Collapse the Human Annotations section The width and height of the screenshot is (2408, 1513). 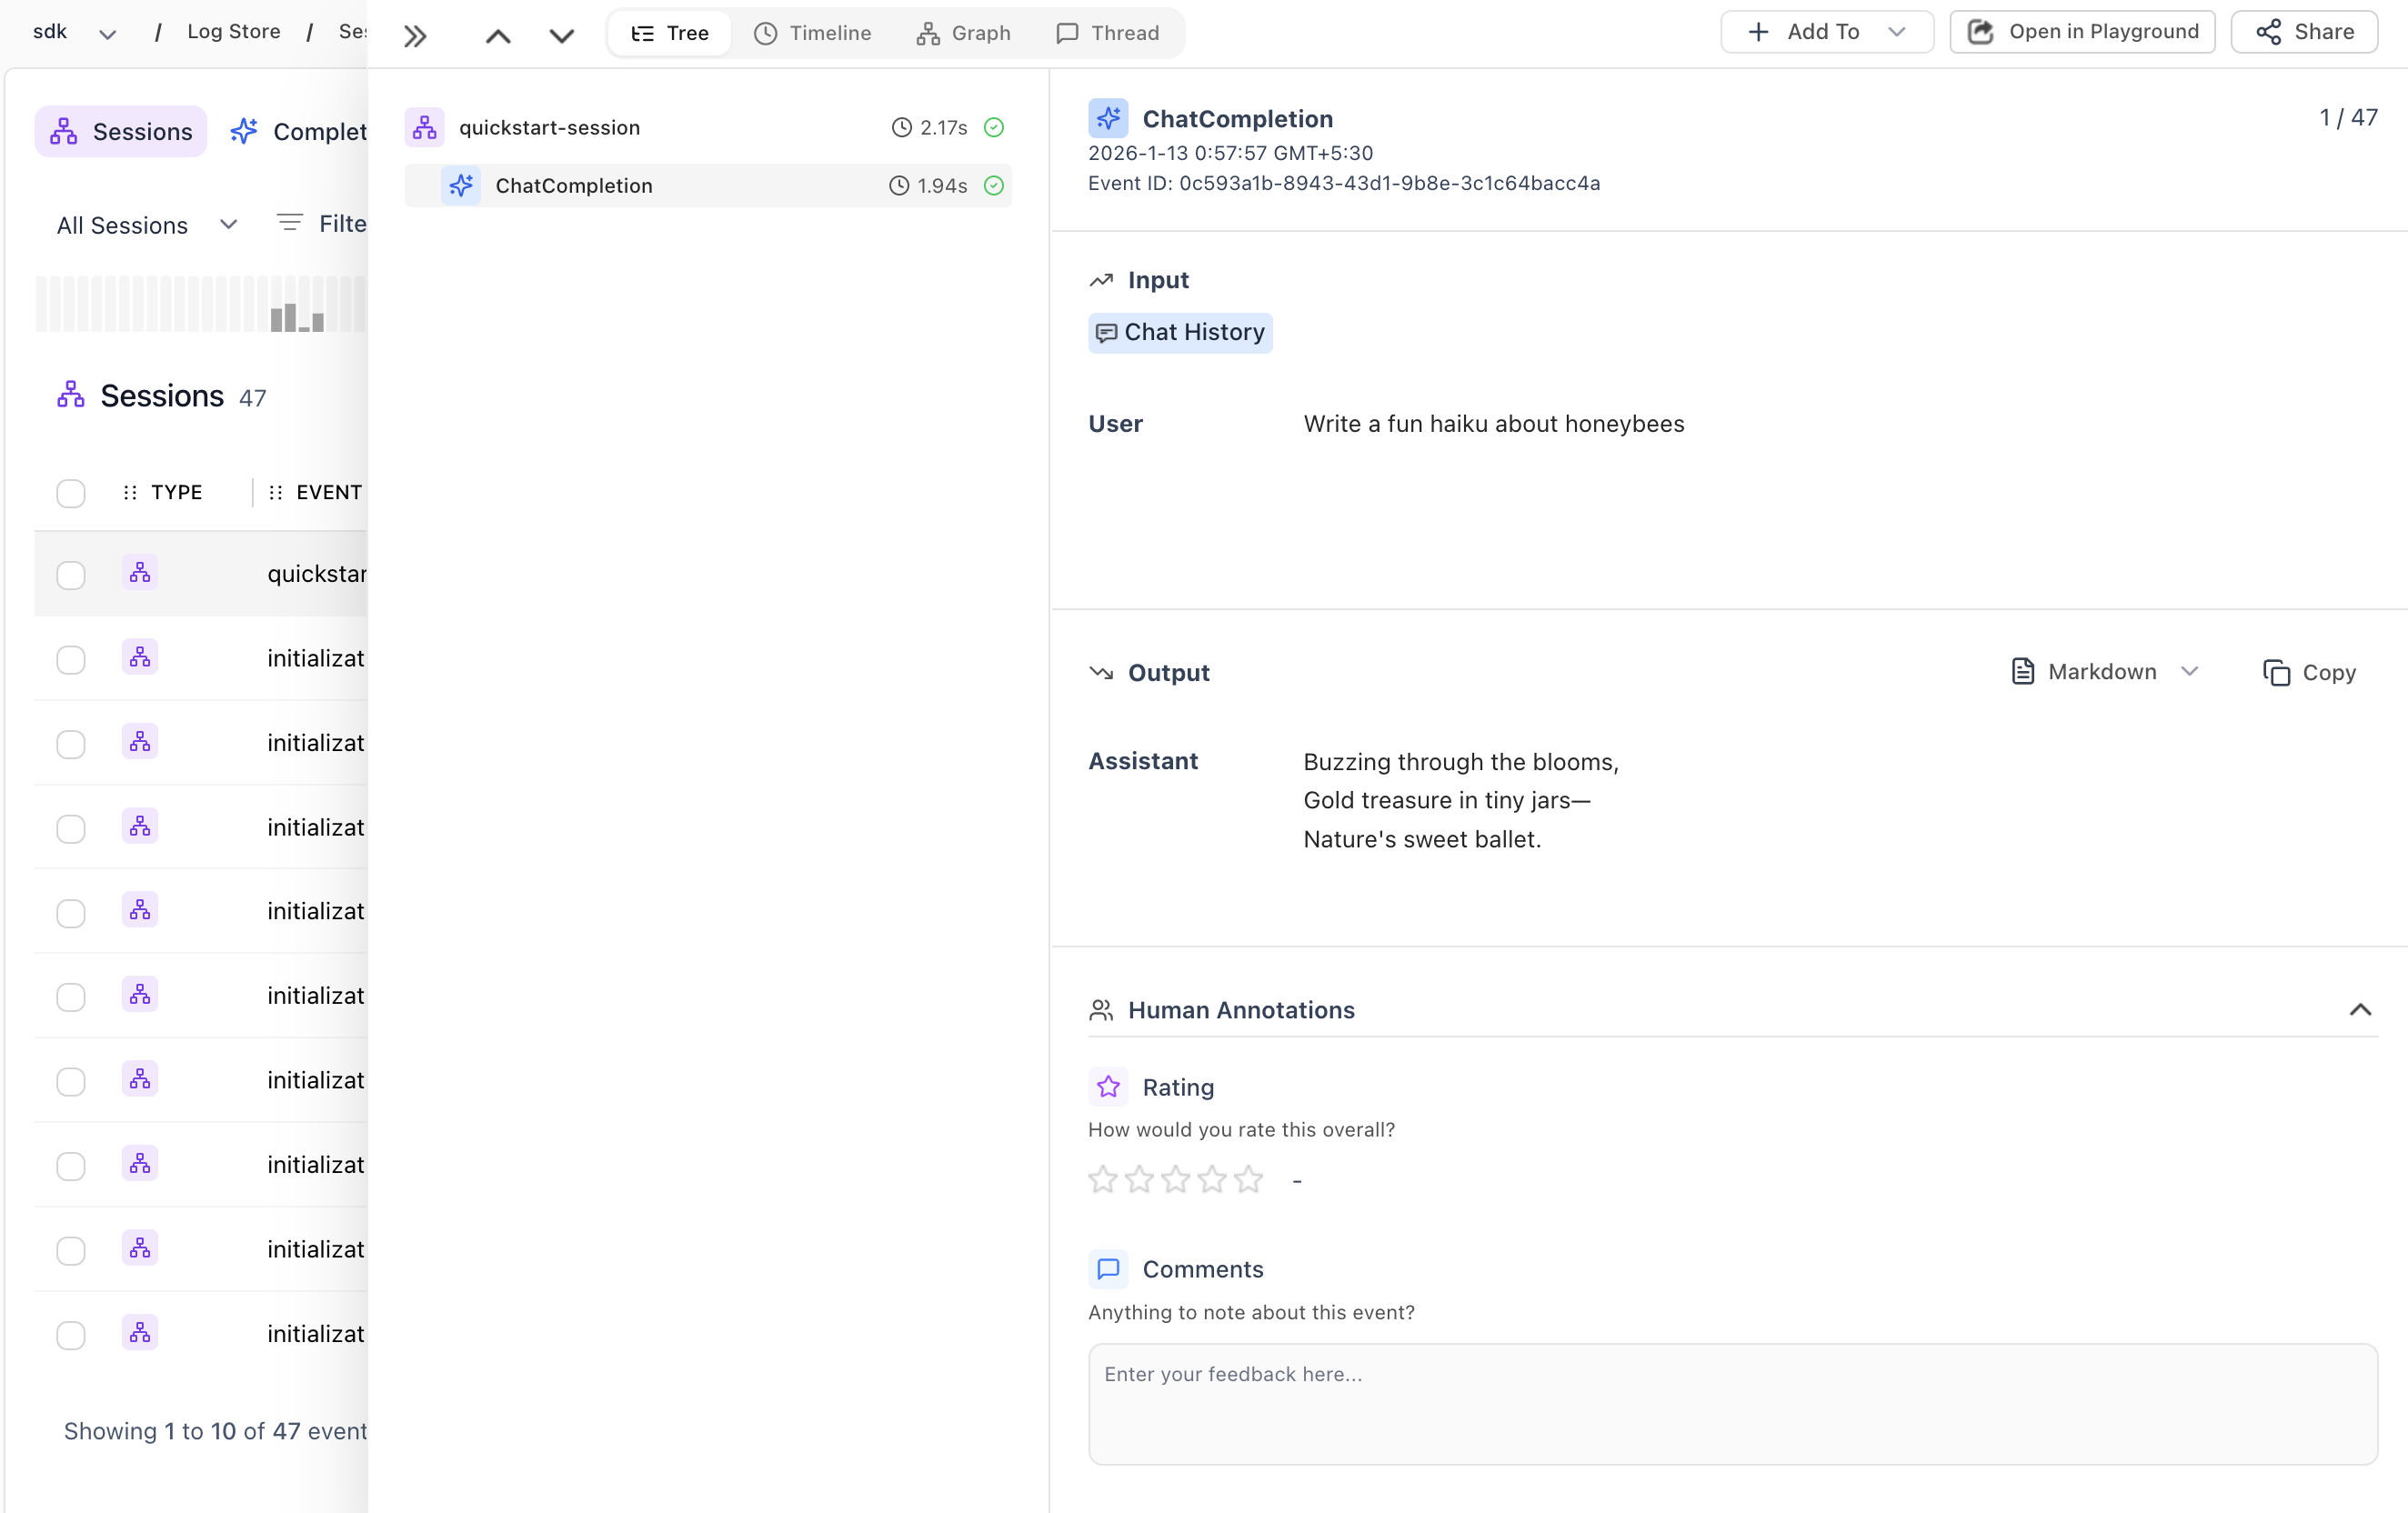tap(2360, 1010)
